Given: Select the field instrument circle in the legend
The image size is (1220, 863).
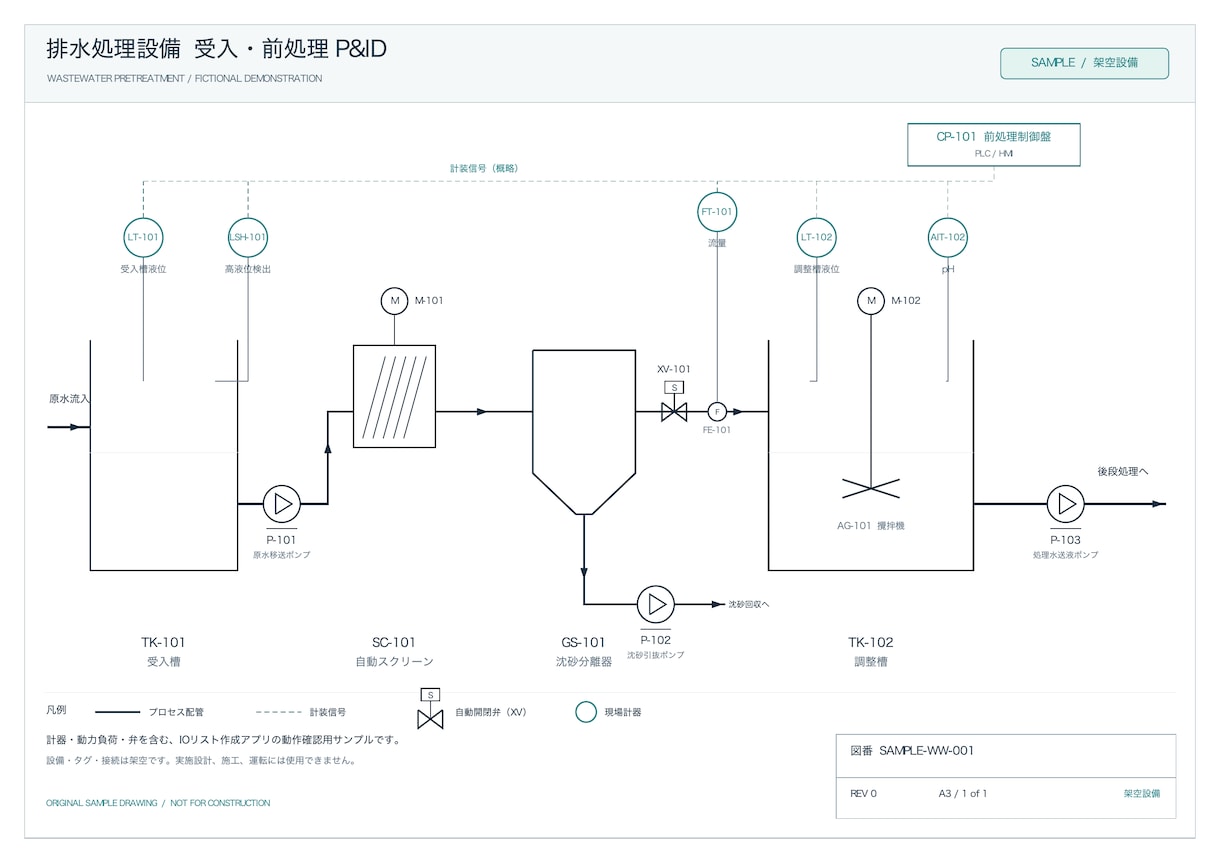Looking at the screenshot, I should point(586,712).
